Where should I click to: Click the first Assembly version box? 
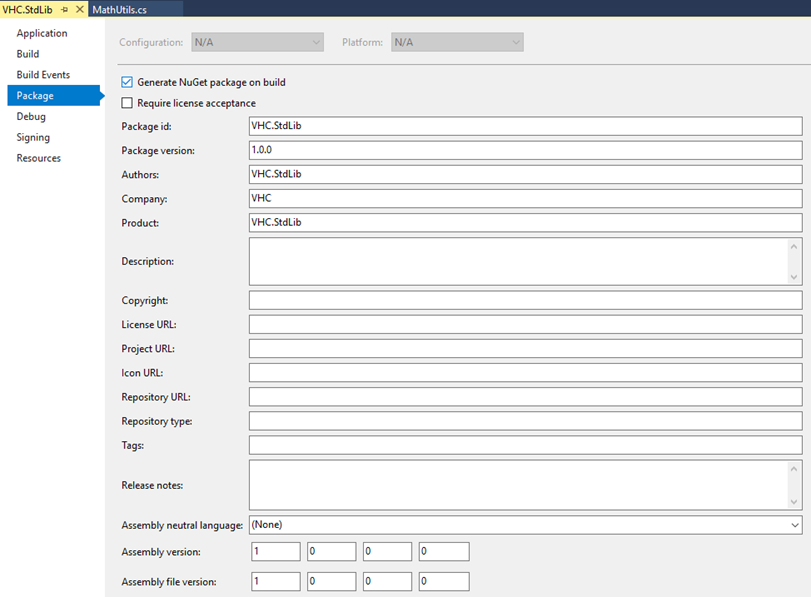[276, 551]
